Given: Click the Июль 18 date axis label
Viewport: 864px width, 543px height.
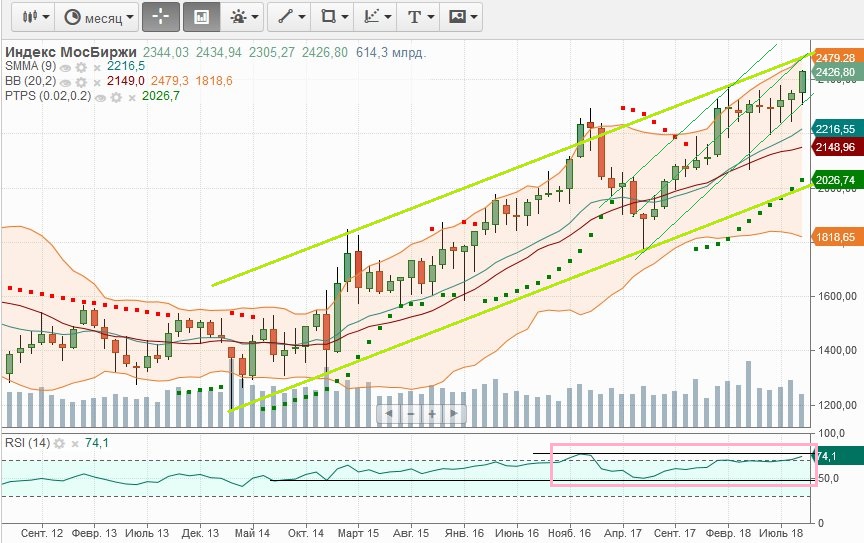Looking at the screenshot, I should [x=781, y=534].
